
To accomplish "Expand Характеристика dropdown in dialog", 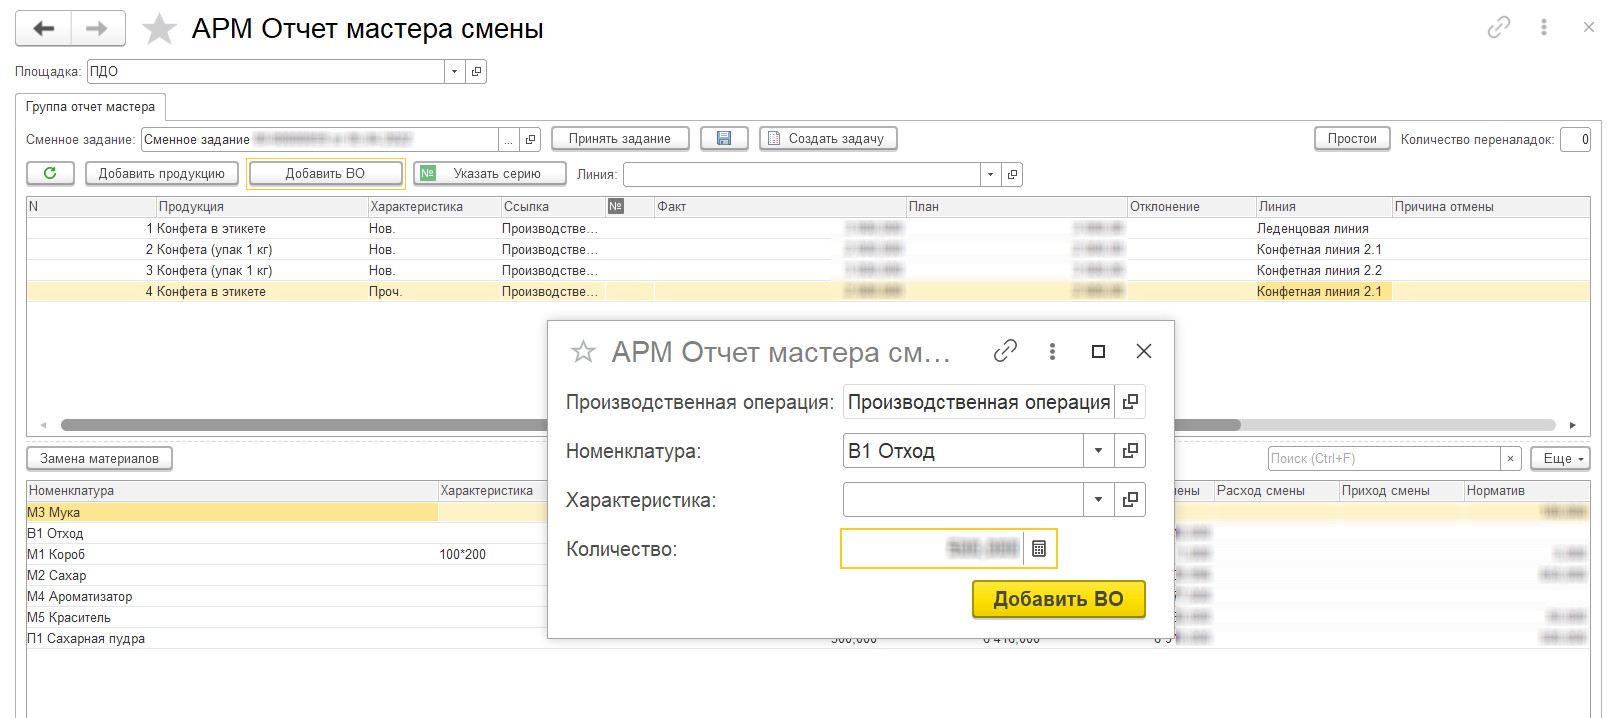I will [1098, 500].
